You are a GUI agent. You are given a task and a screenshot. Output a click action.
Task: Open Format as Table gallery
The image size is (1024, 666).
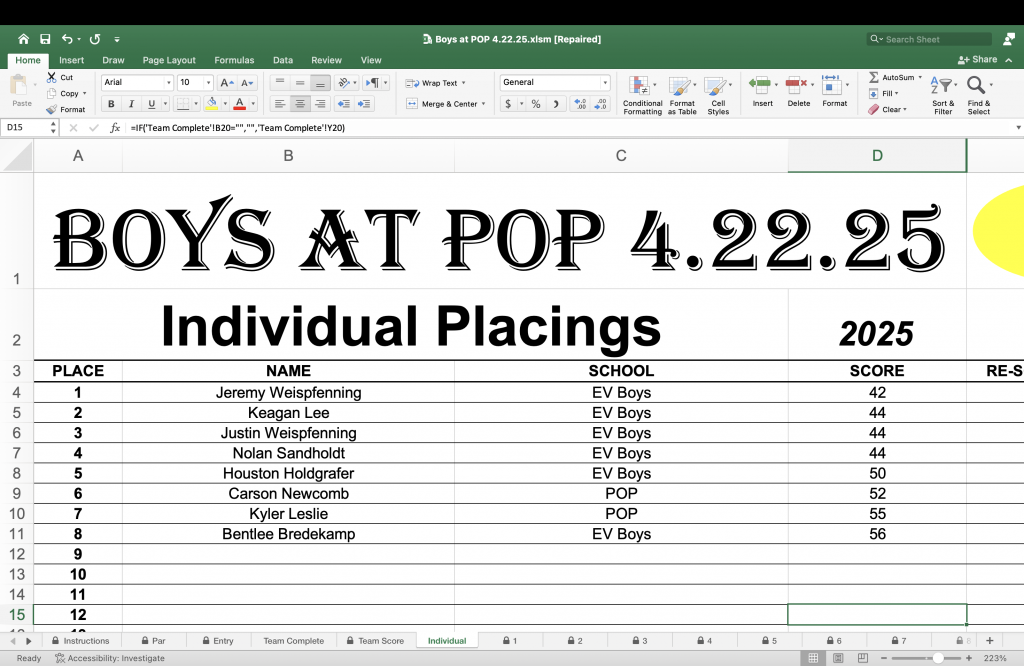682,95
